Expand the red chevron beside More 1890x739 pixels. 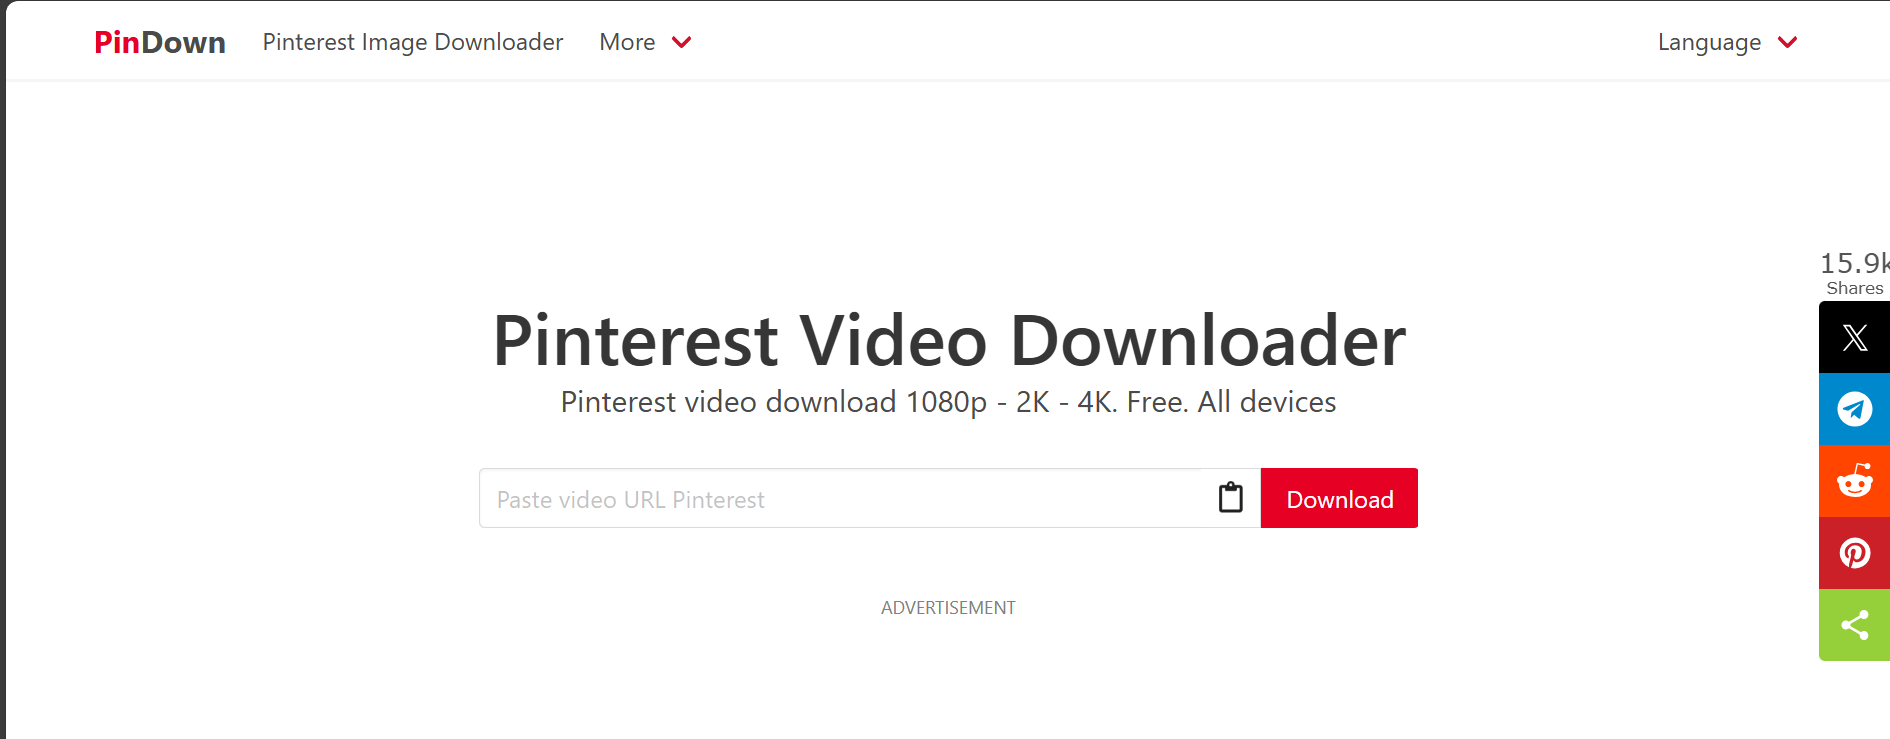pyautogui.click(x=682, y=42)
